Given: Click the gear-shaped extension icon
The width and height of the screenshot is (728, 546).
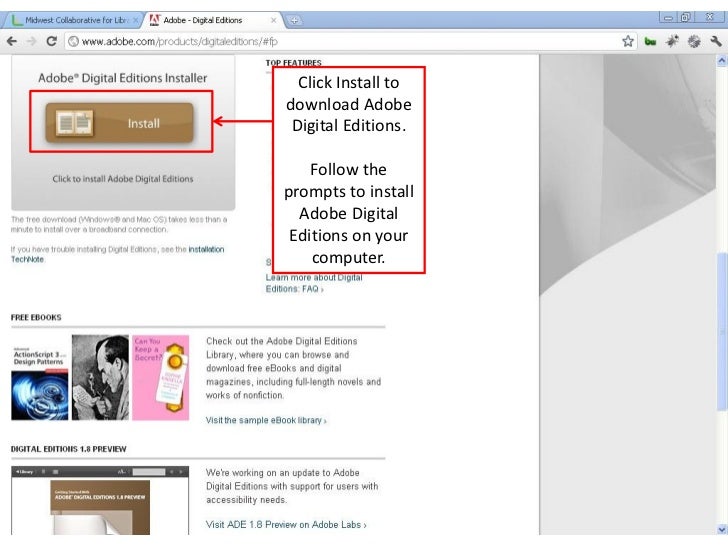Looking at the screenshot, I should tap(694, 41).
